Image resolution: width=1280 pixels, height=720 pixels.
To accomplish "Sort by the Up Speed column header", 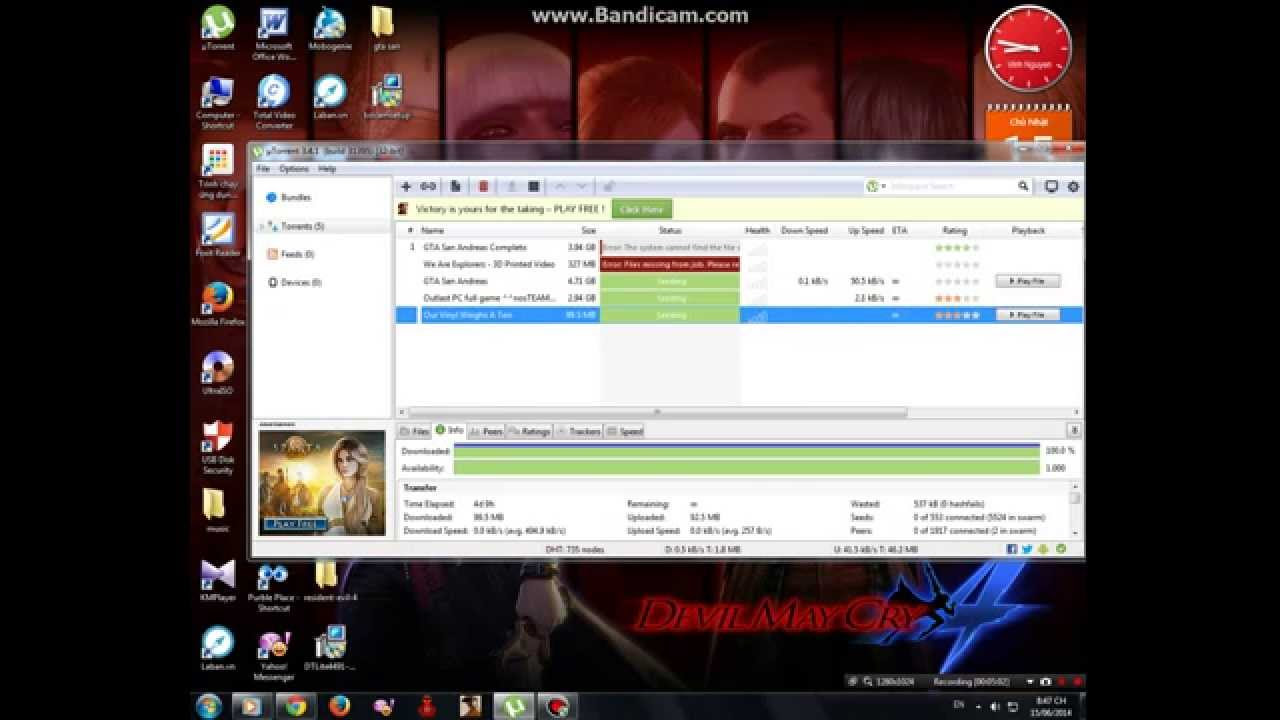I will pyautogui.click(x=865, y=231).
